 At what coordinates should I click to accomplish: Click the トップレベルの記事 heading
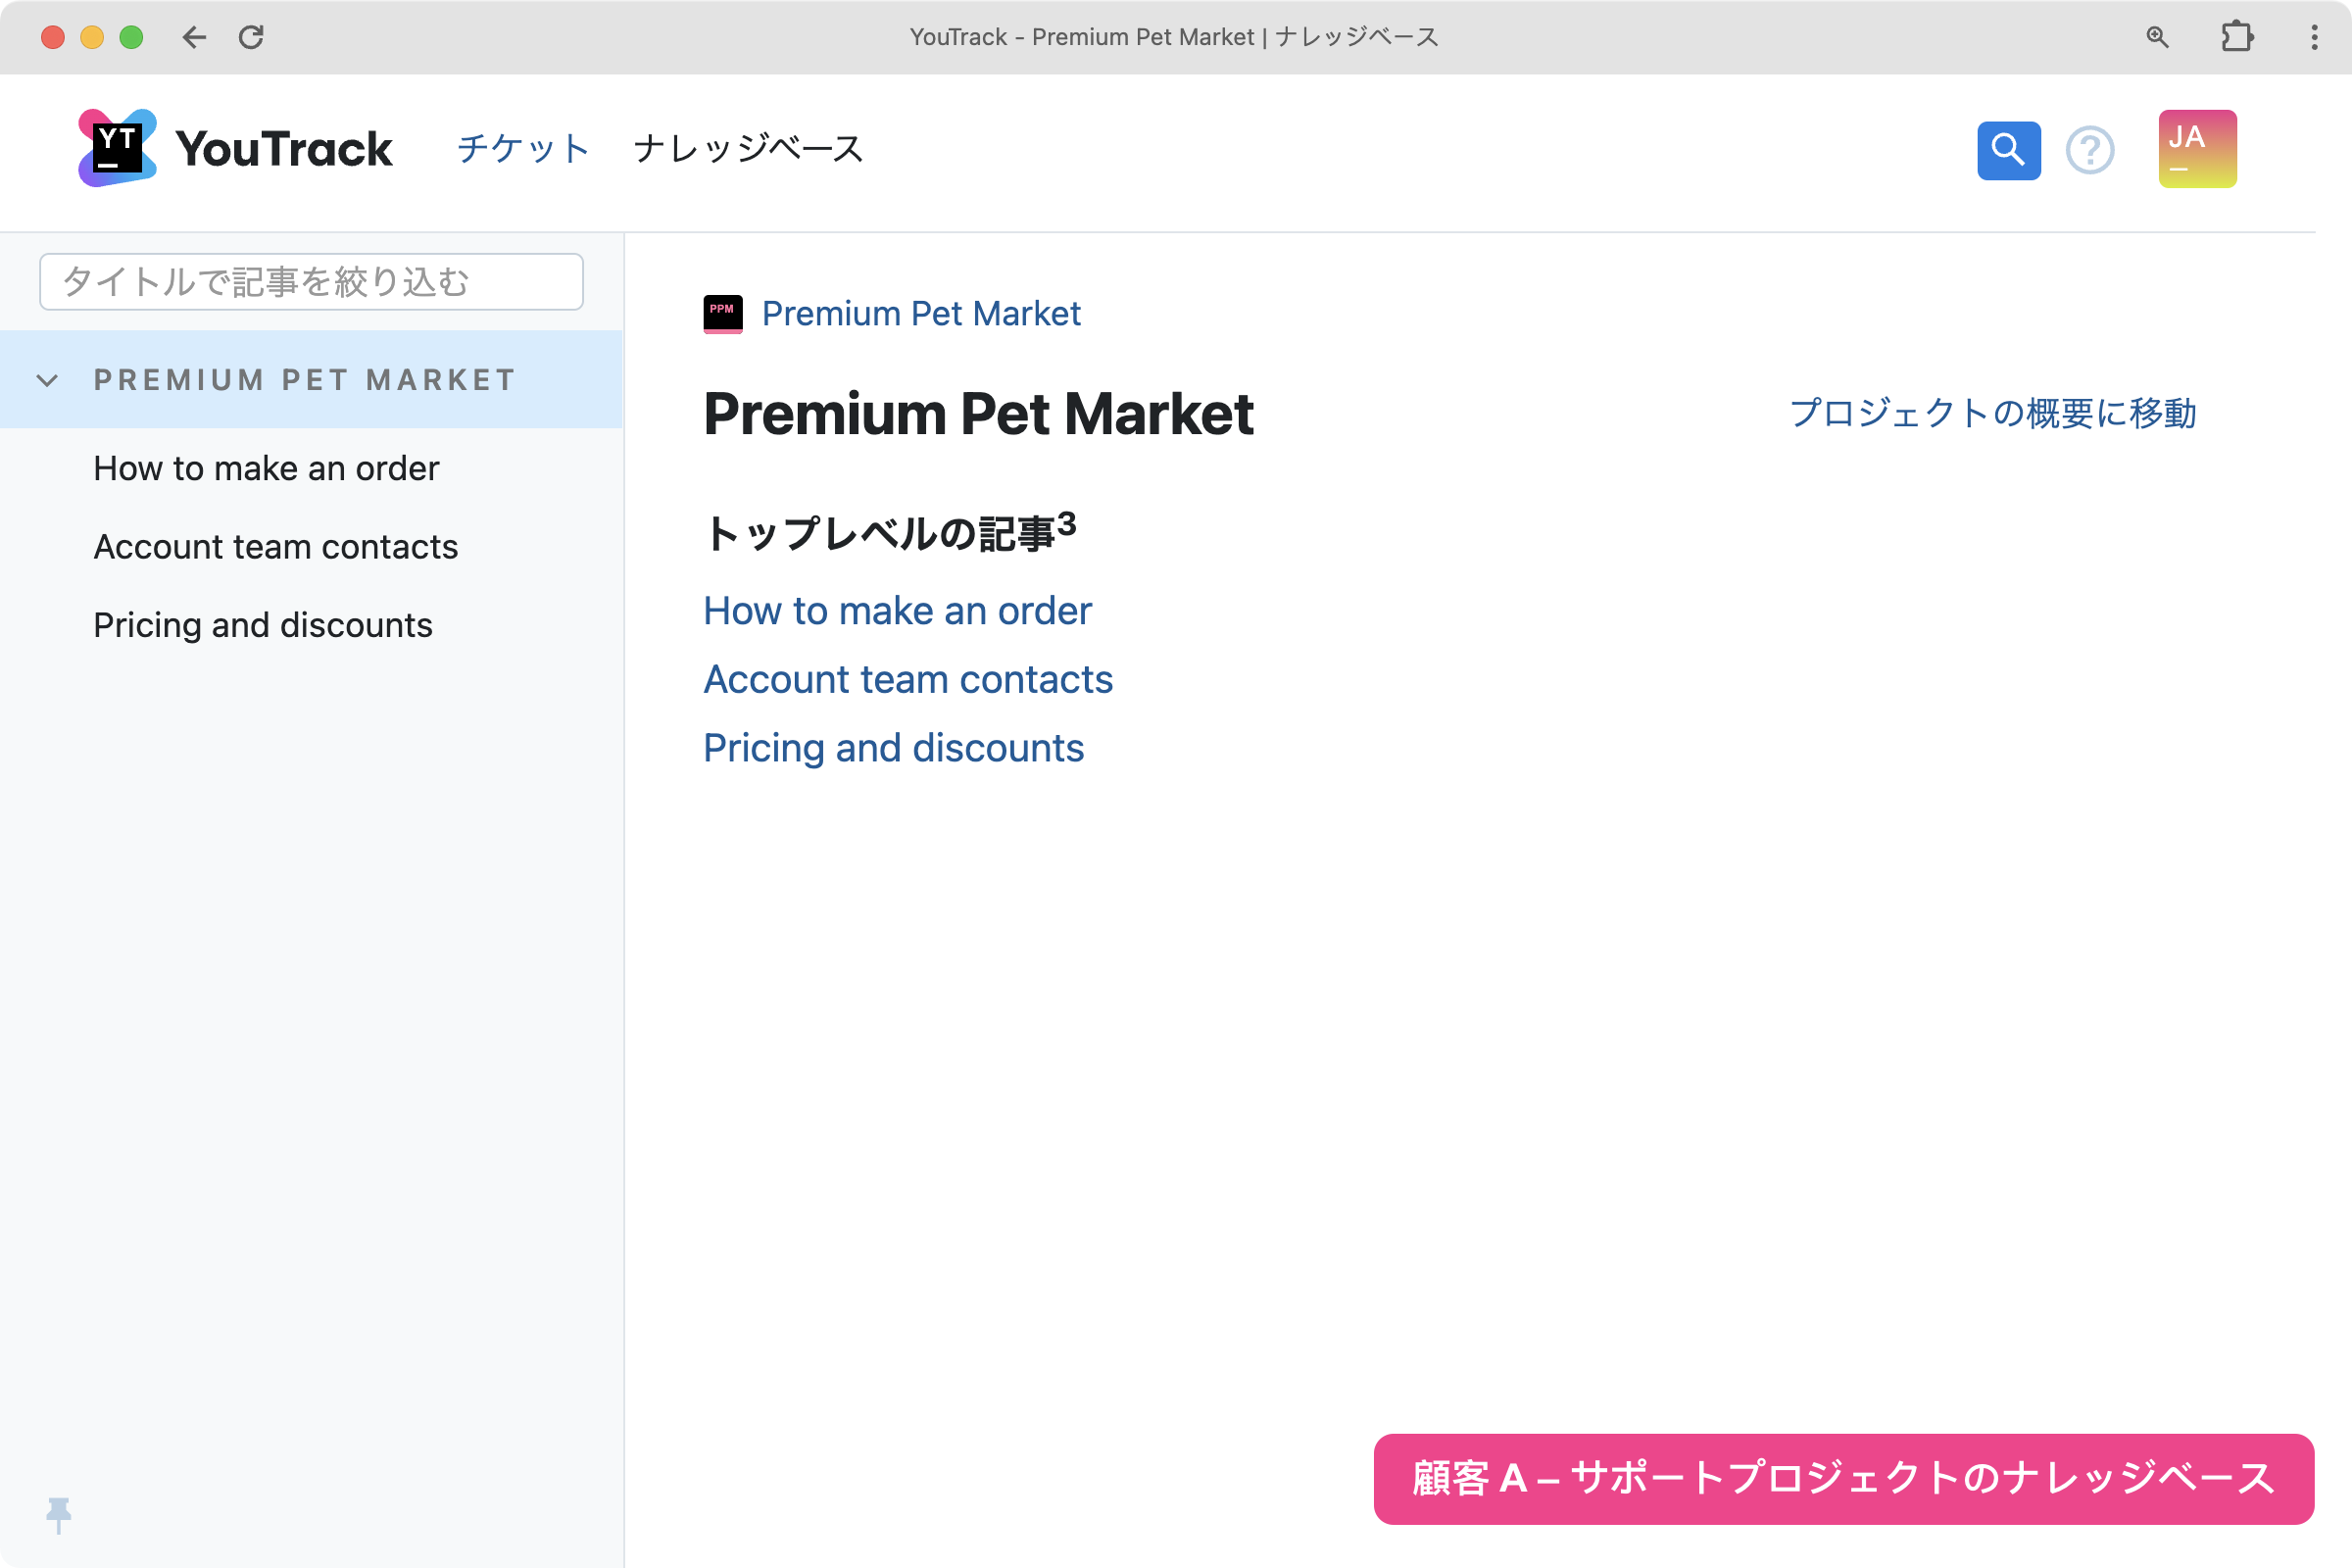tap(890, 532)
